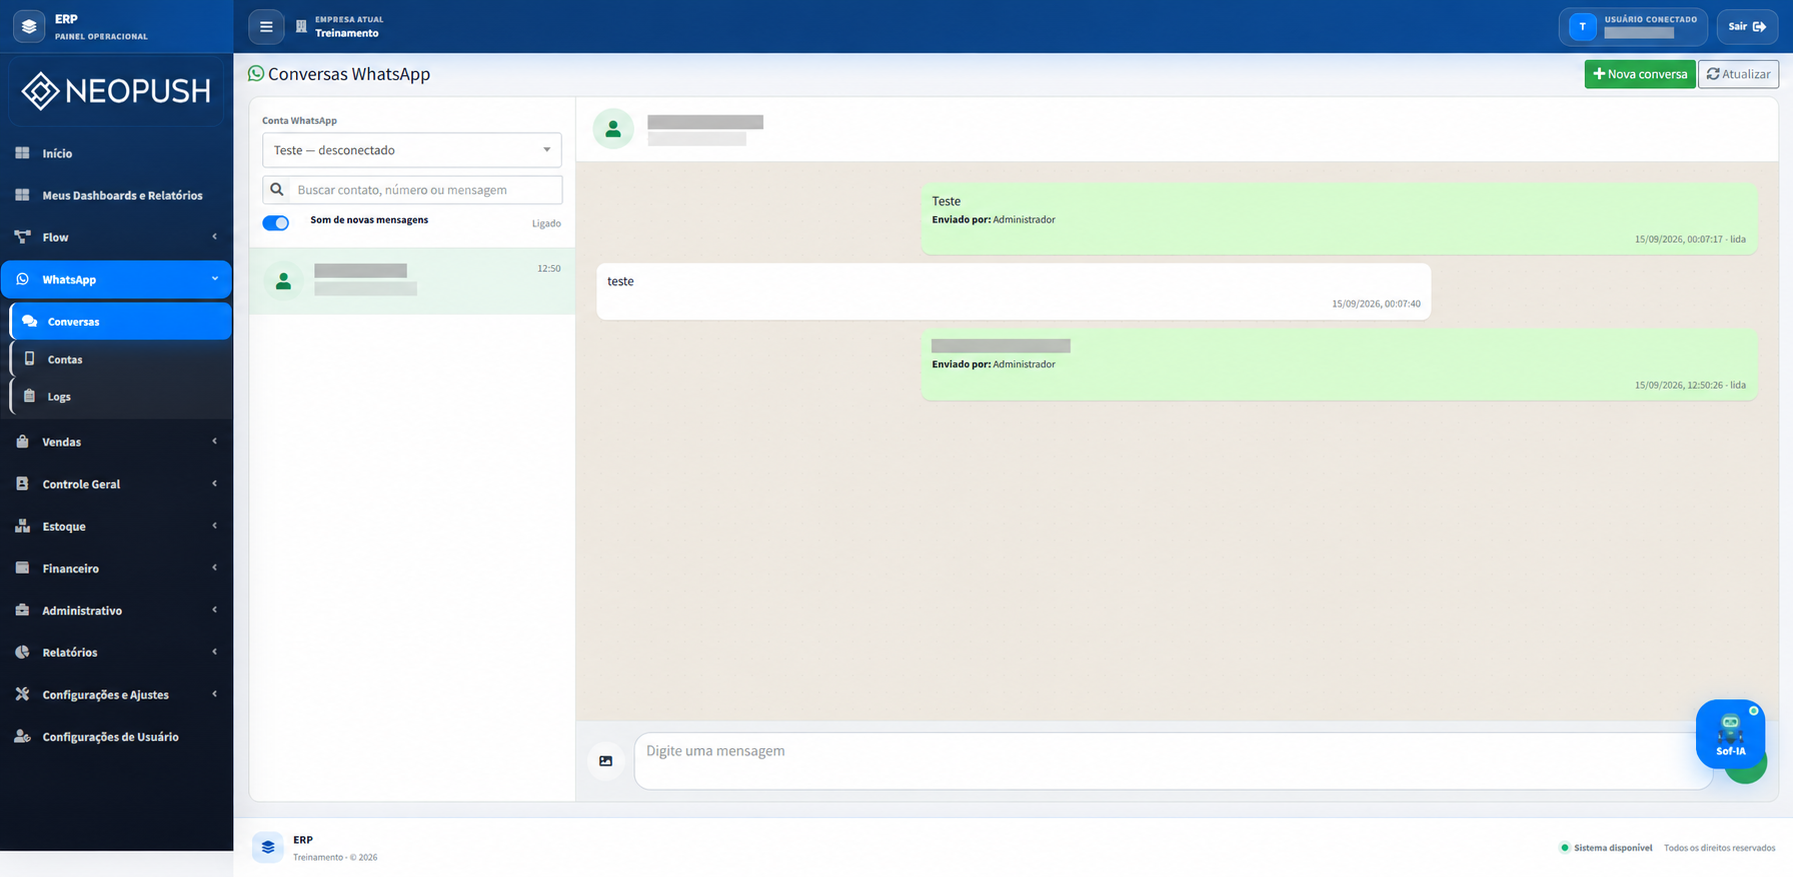Screen dimensions: 1793x877
Task: Open Configurações de Usuário menu item
Action: pos(116,737)
